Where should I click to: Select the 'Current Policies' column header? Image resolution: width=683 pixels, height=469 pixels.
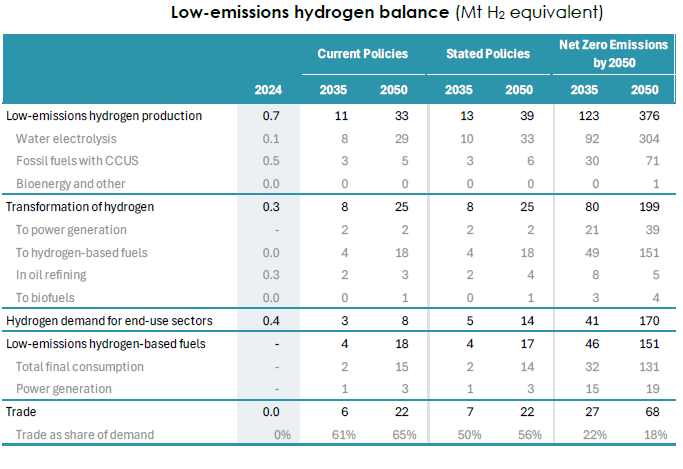(x=364, y=54)
